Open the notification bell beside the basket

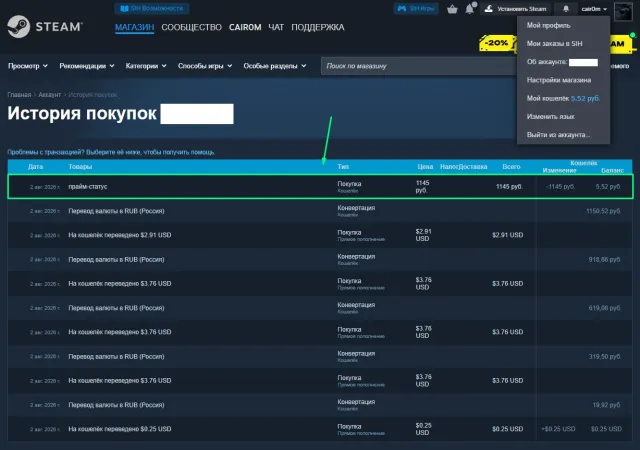coord(470,8)
